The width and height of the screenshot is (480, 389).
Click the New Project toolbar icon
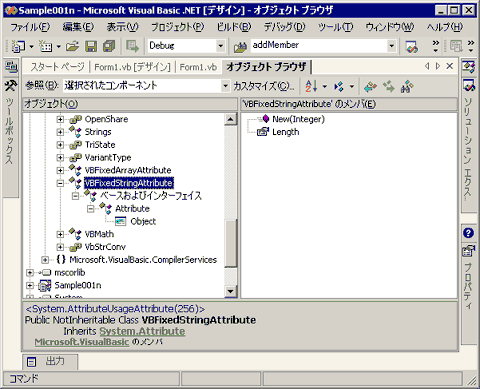(18, 46)
